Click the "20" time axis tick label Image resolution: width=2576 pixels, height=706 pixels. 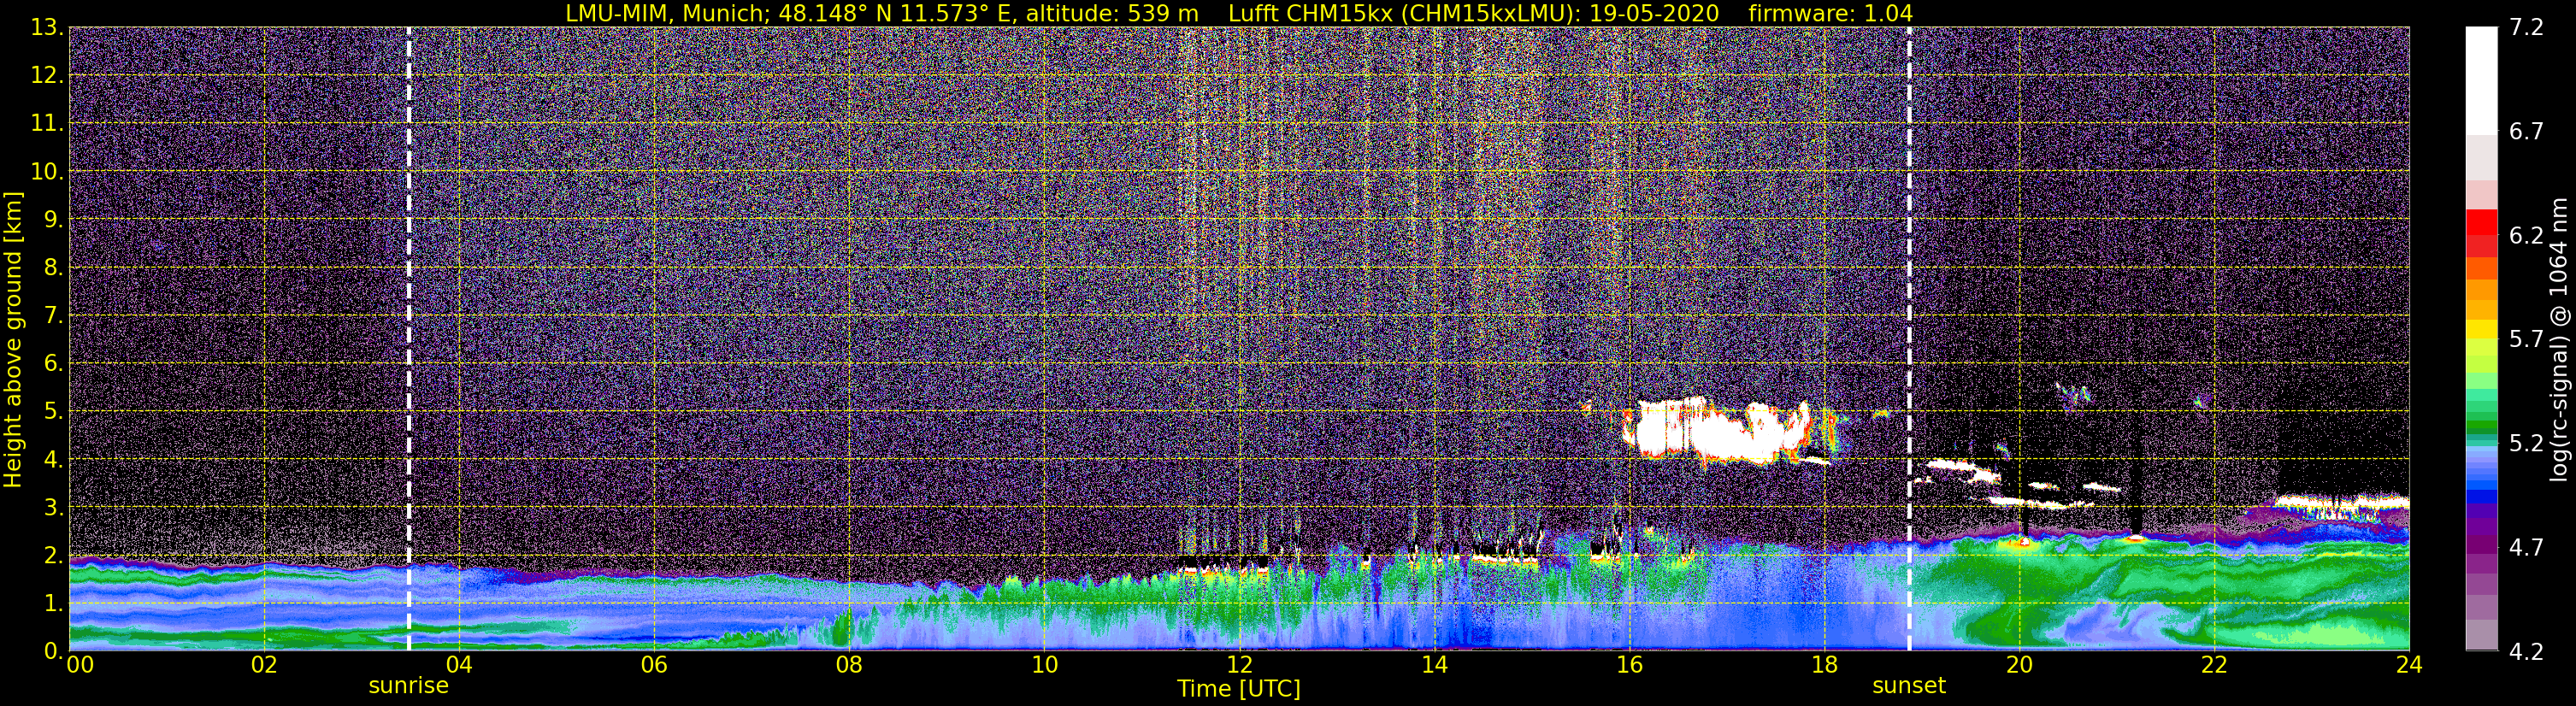point(2019,665)
